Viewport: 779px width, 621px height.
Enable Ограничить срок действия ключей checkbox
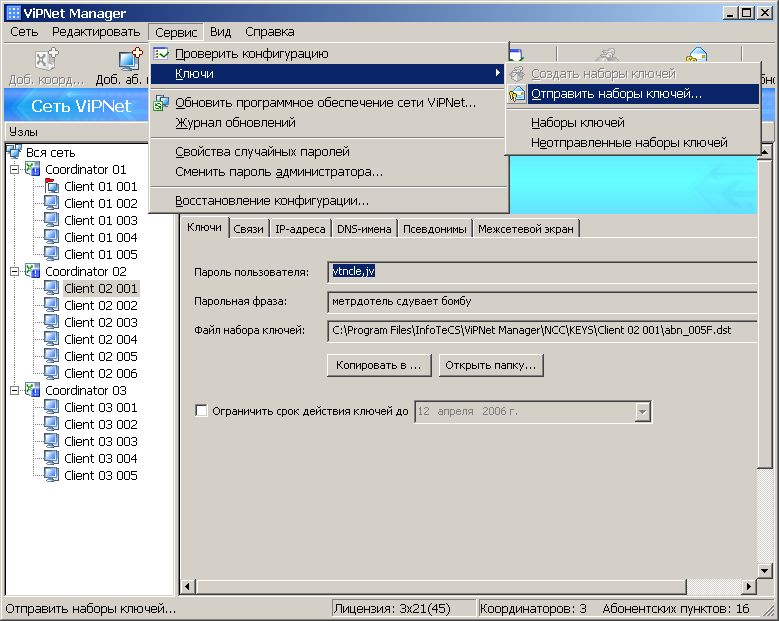[201, 411]
